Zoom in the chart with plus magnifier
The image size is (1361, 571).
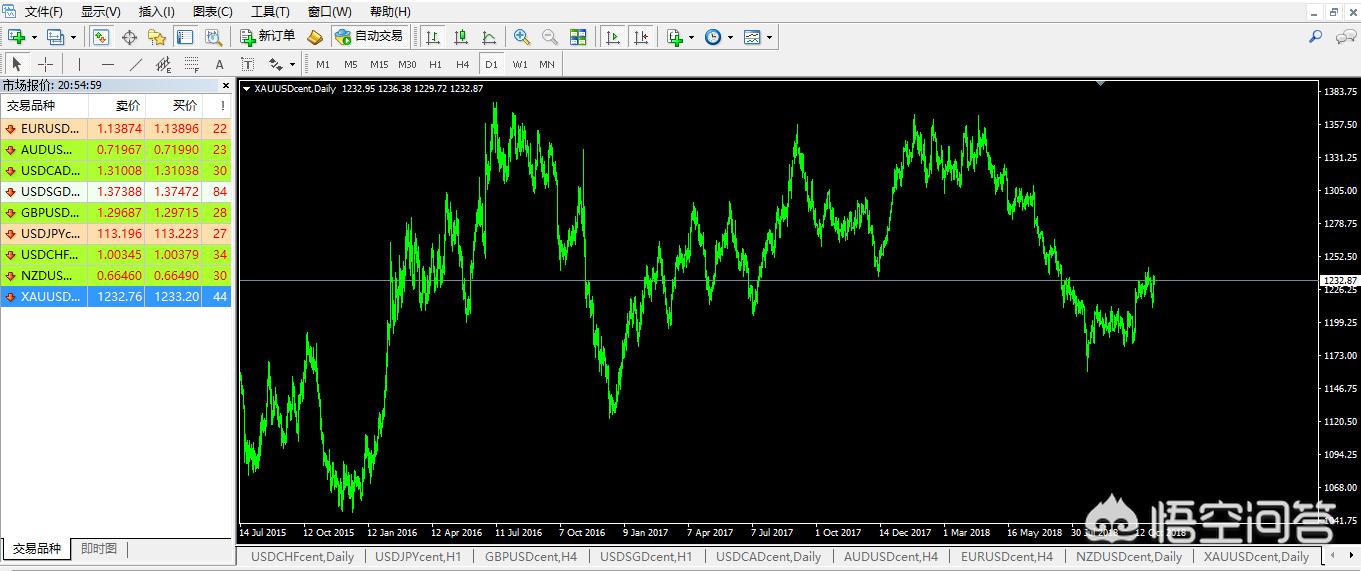pyautogui.click(x=522, y=37)
